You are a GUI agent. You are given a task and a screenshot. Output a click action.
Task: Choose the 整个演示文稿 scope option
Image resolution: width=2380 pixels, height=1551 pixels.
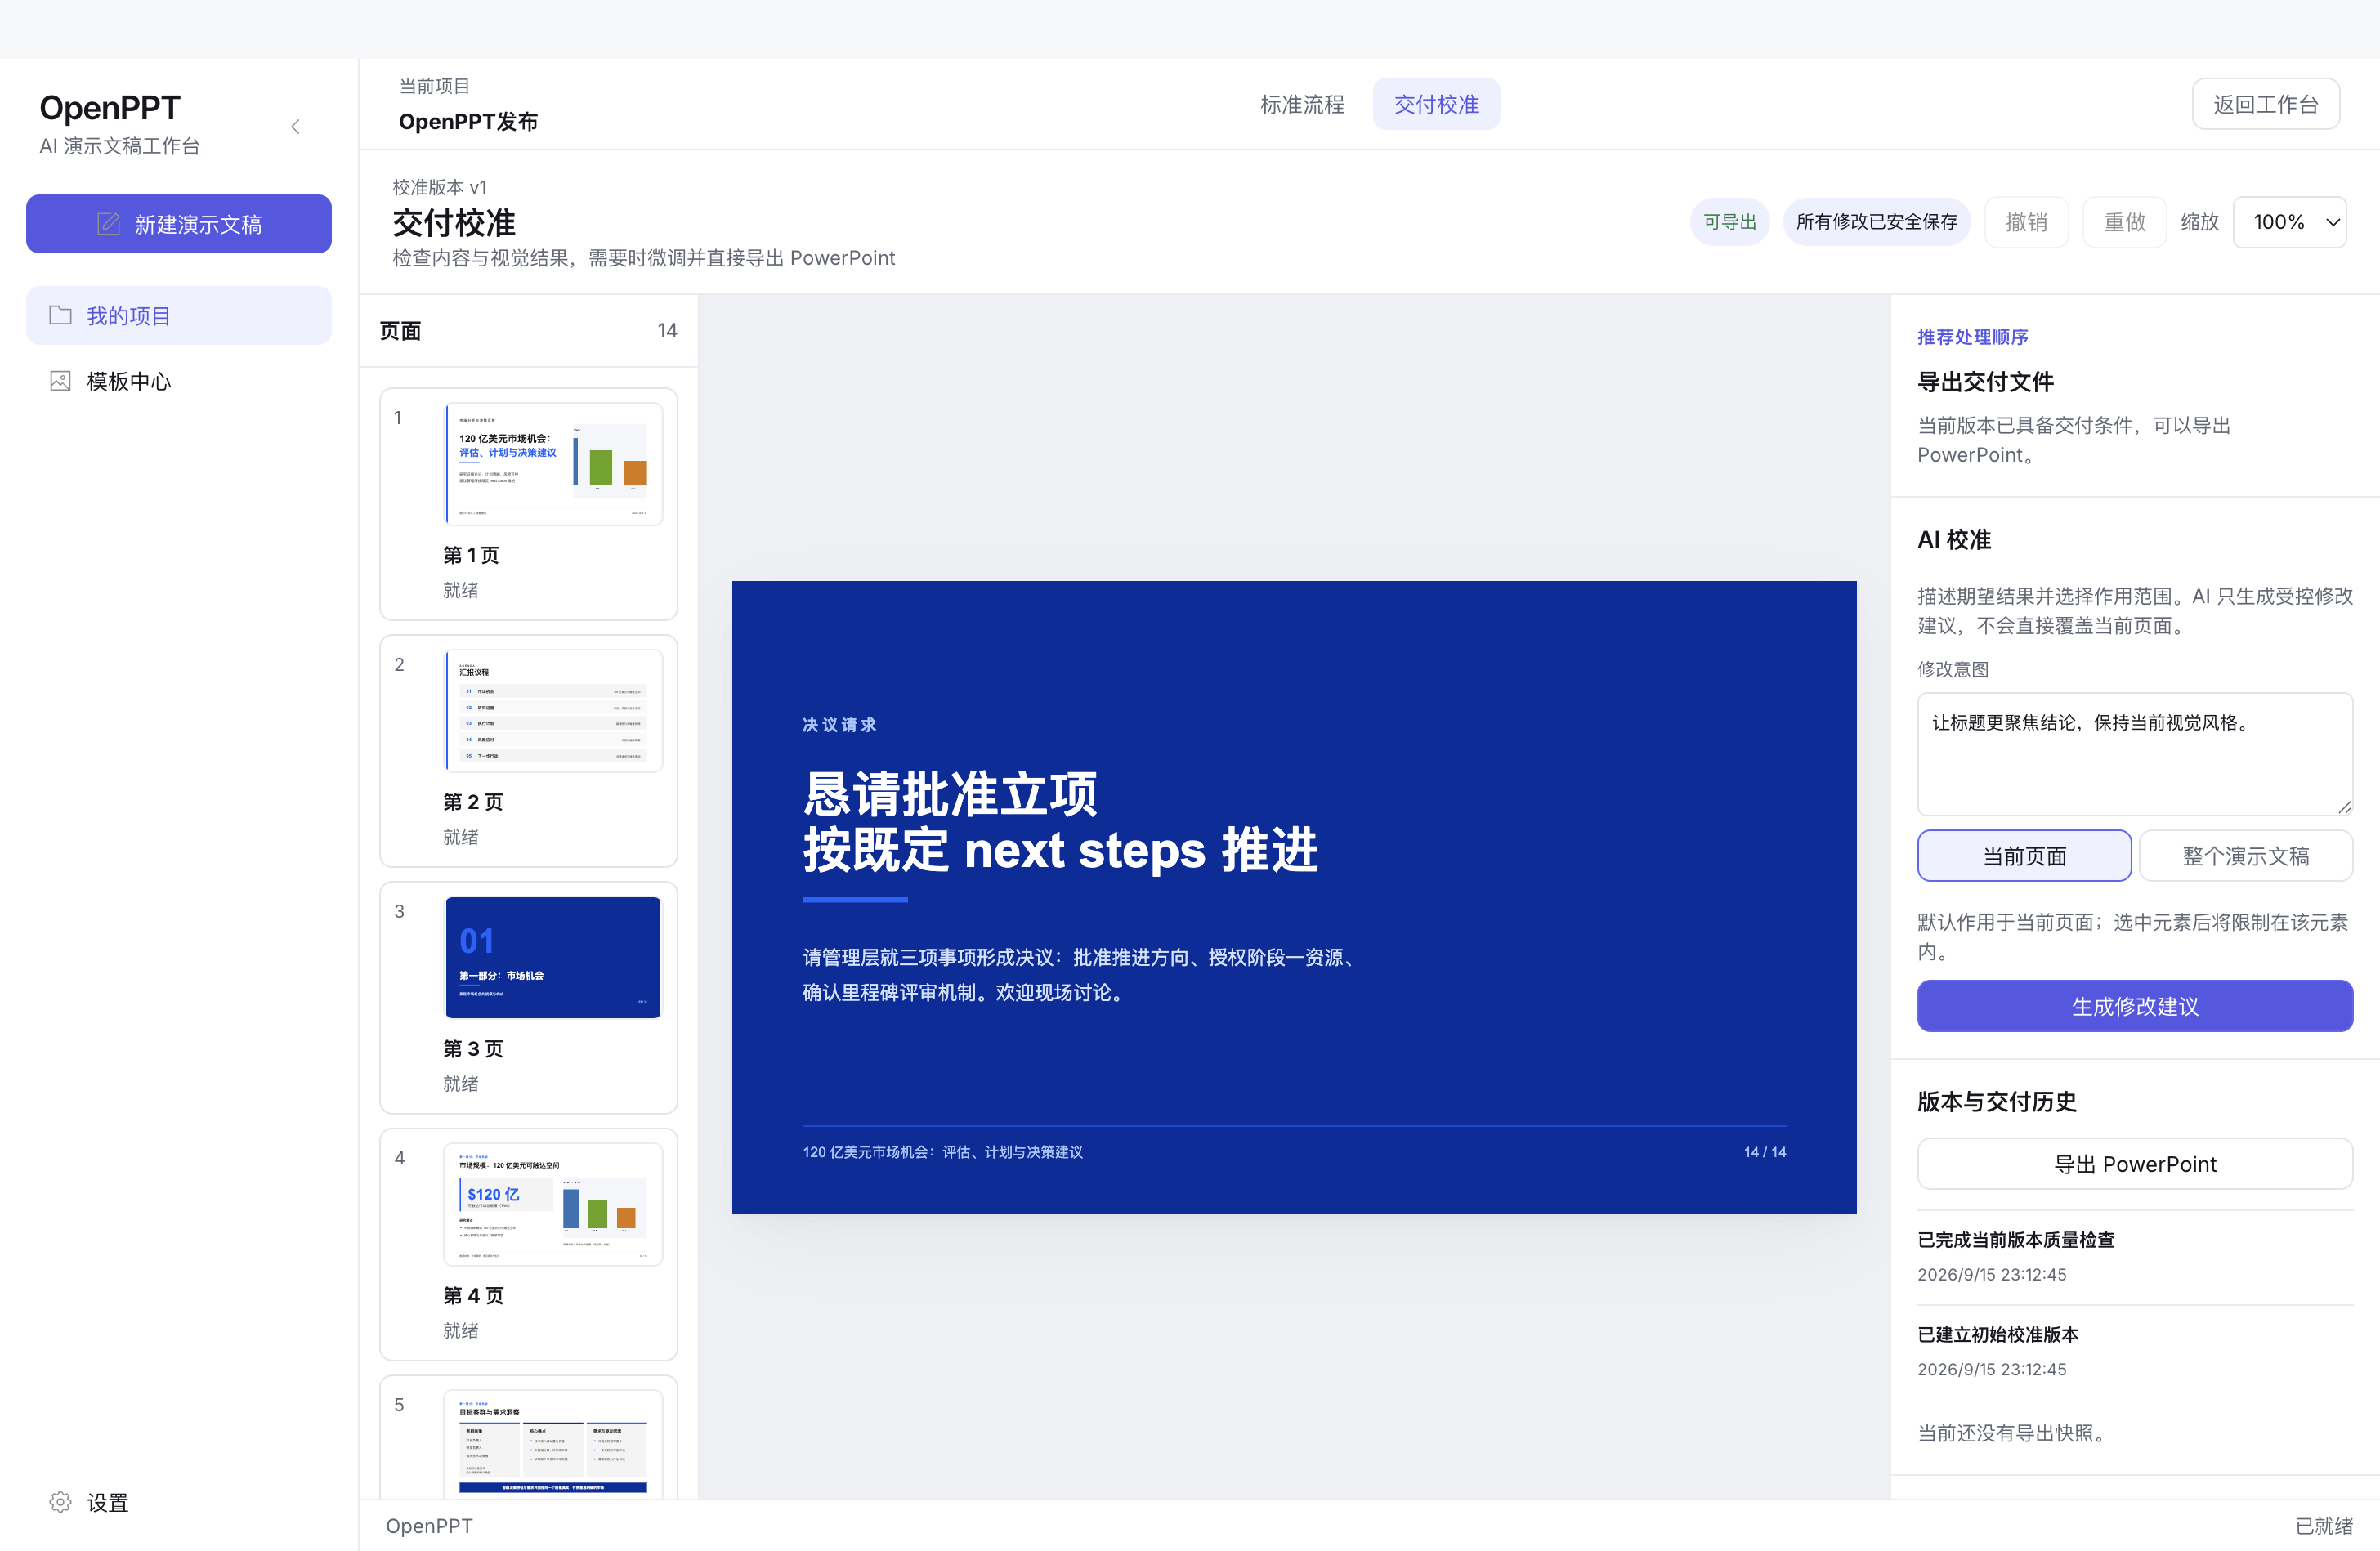(2246, 856)
